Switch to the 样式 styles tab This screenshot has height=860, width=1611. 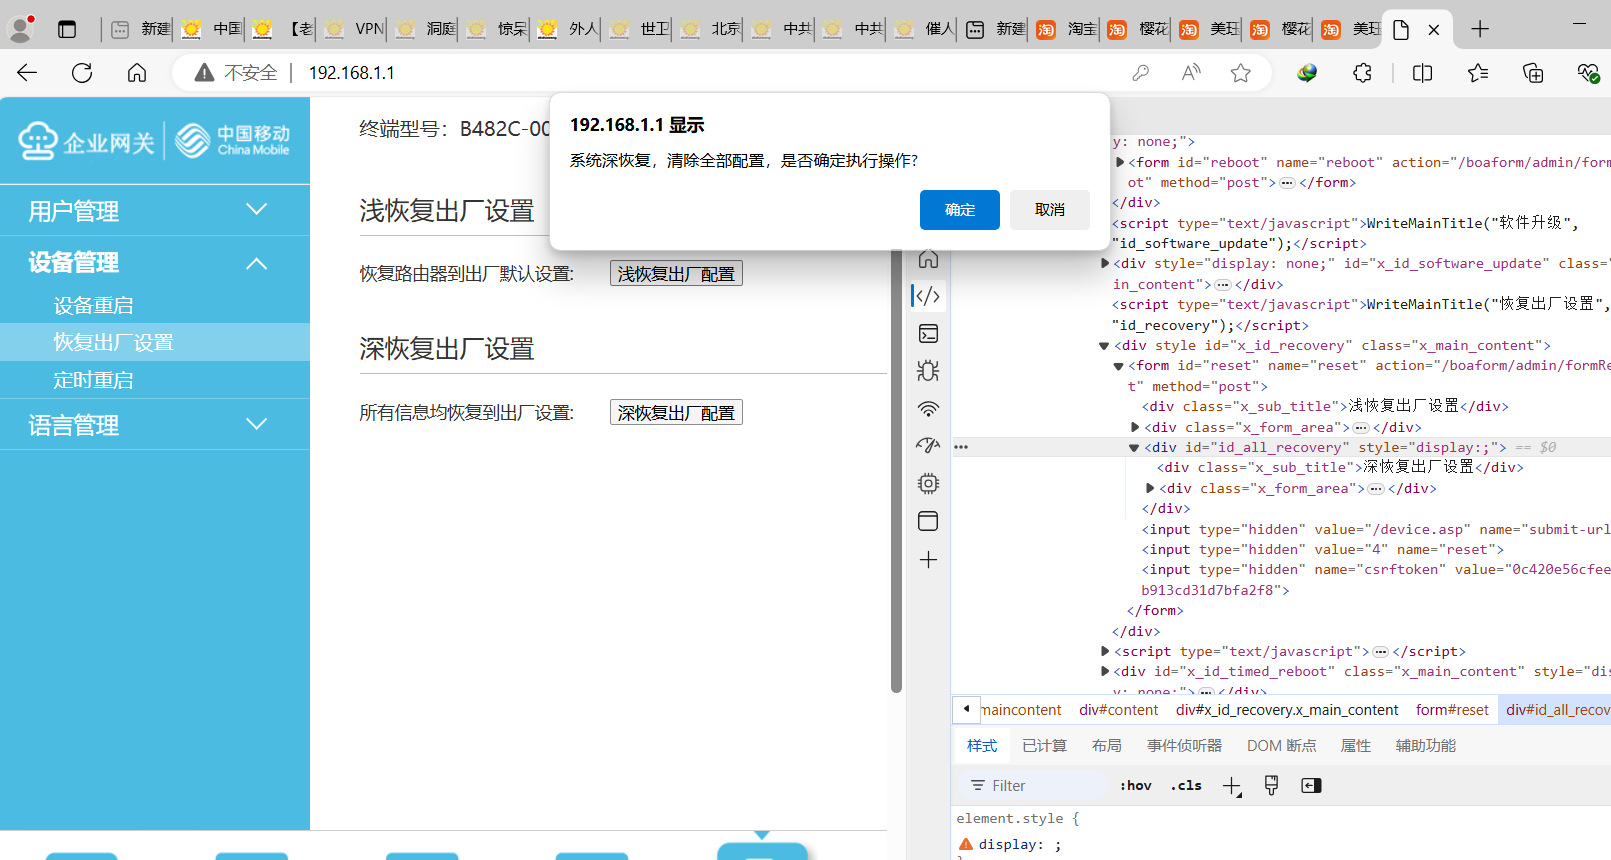(982, 746)
